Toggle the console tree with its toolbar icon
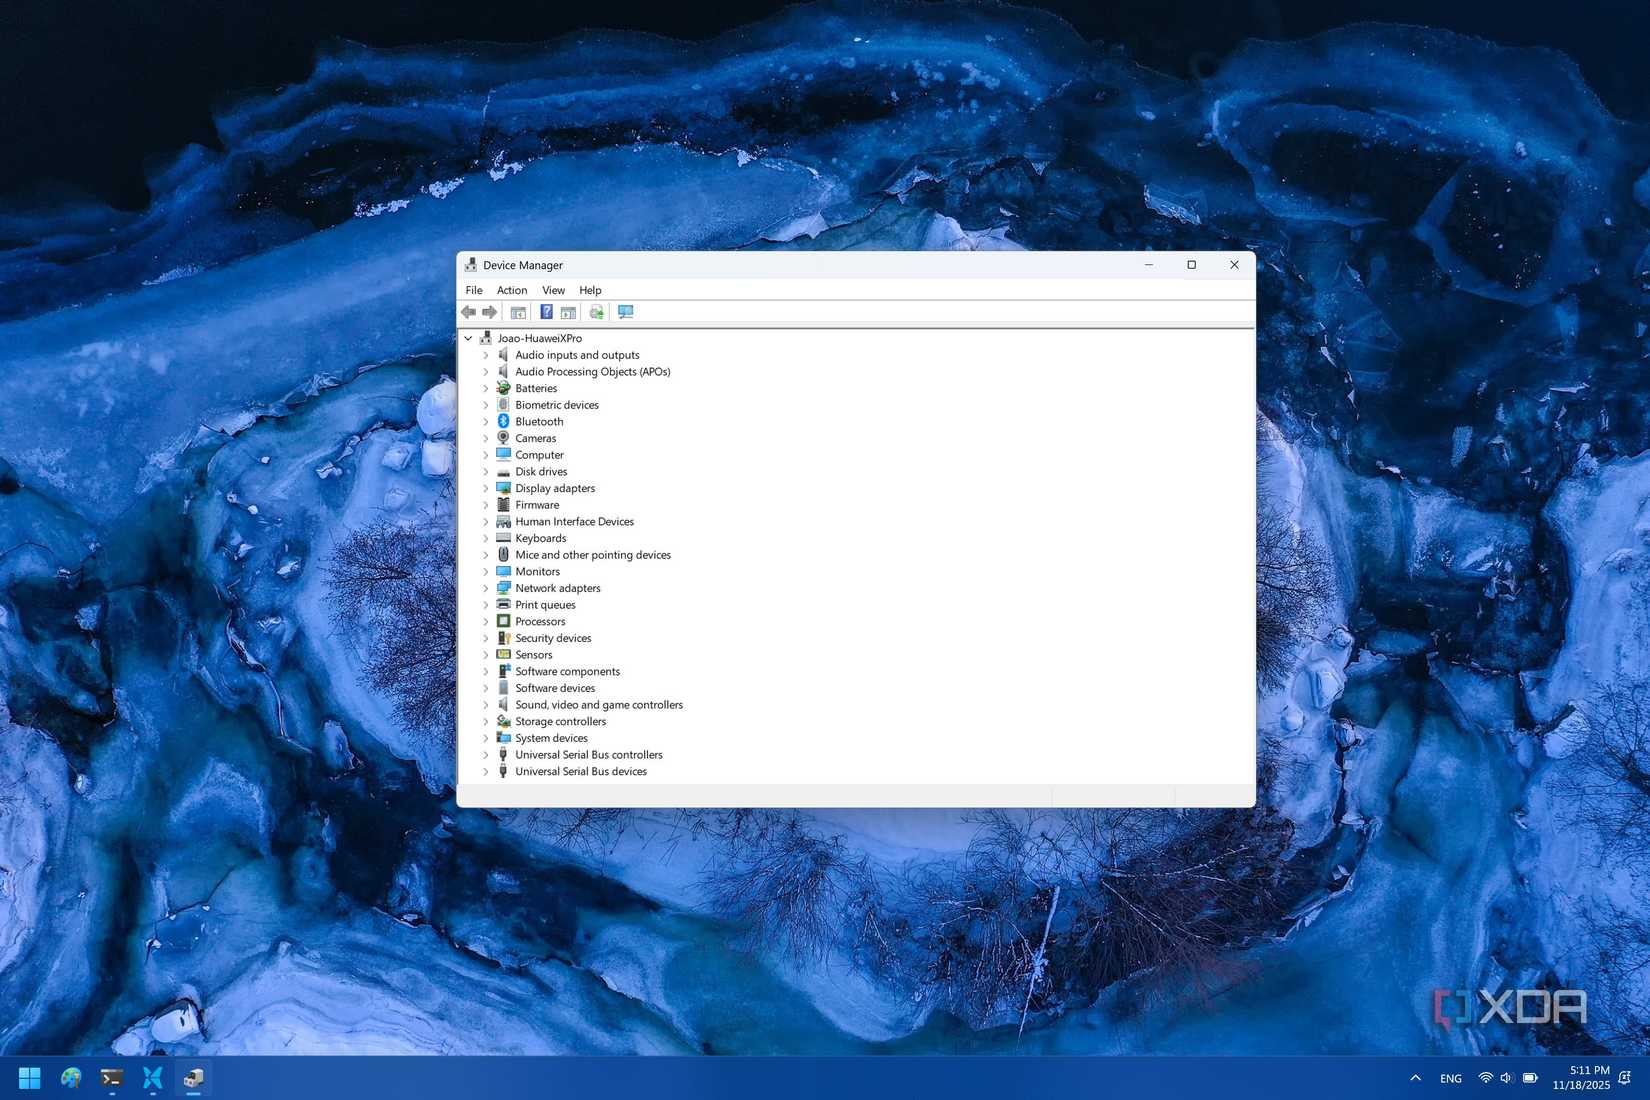The height and width of the screenshot is (1100, 1650). (x=518, y=311)
